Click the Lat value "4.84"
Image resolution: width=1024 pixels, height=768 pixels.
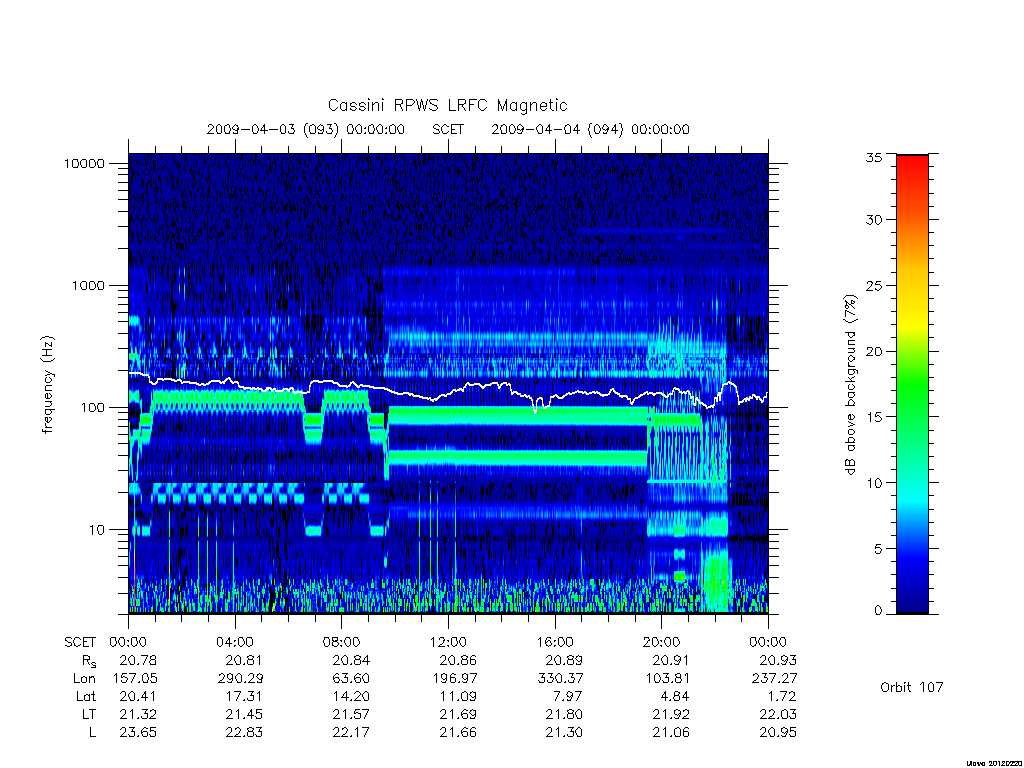[675, 696]
